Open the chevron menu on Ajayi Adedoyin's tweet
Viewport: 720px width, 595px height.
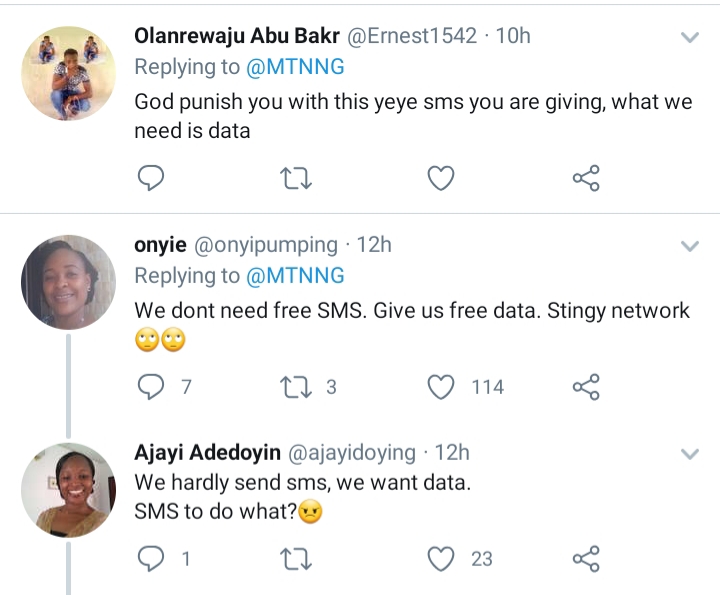point(690,454)
